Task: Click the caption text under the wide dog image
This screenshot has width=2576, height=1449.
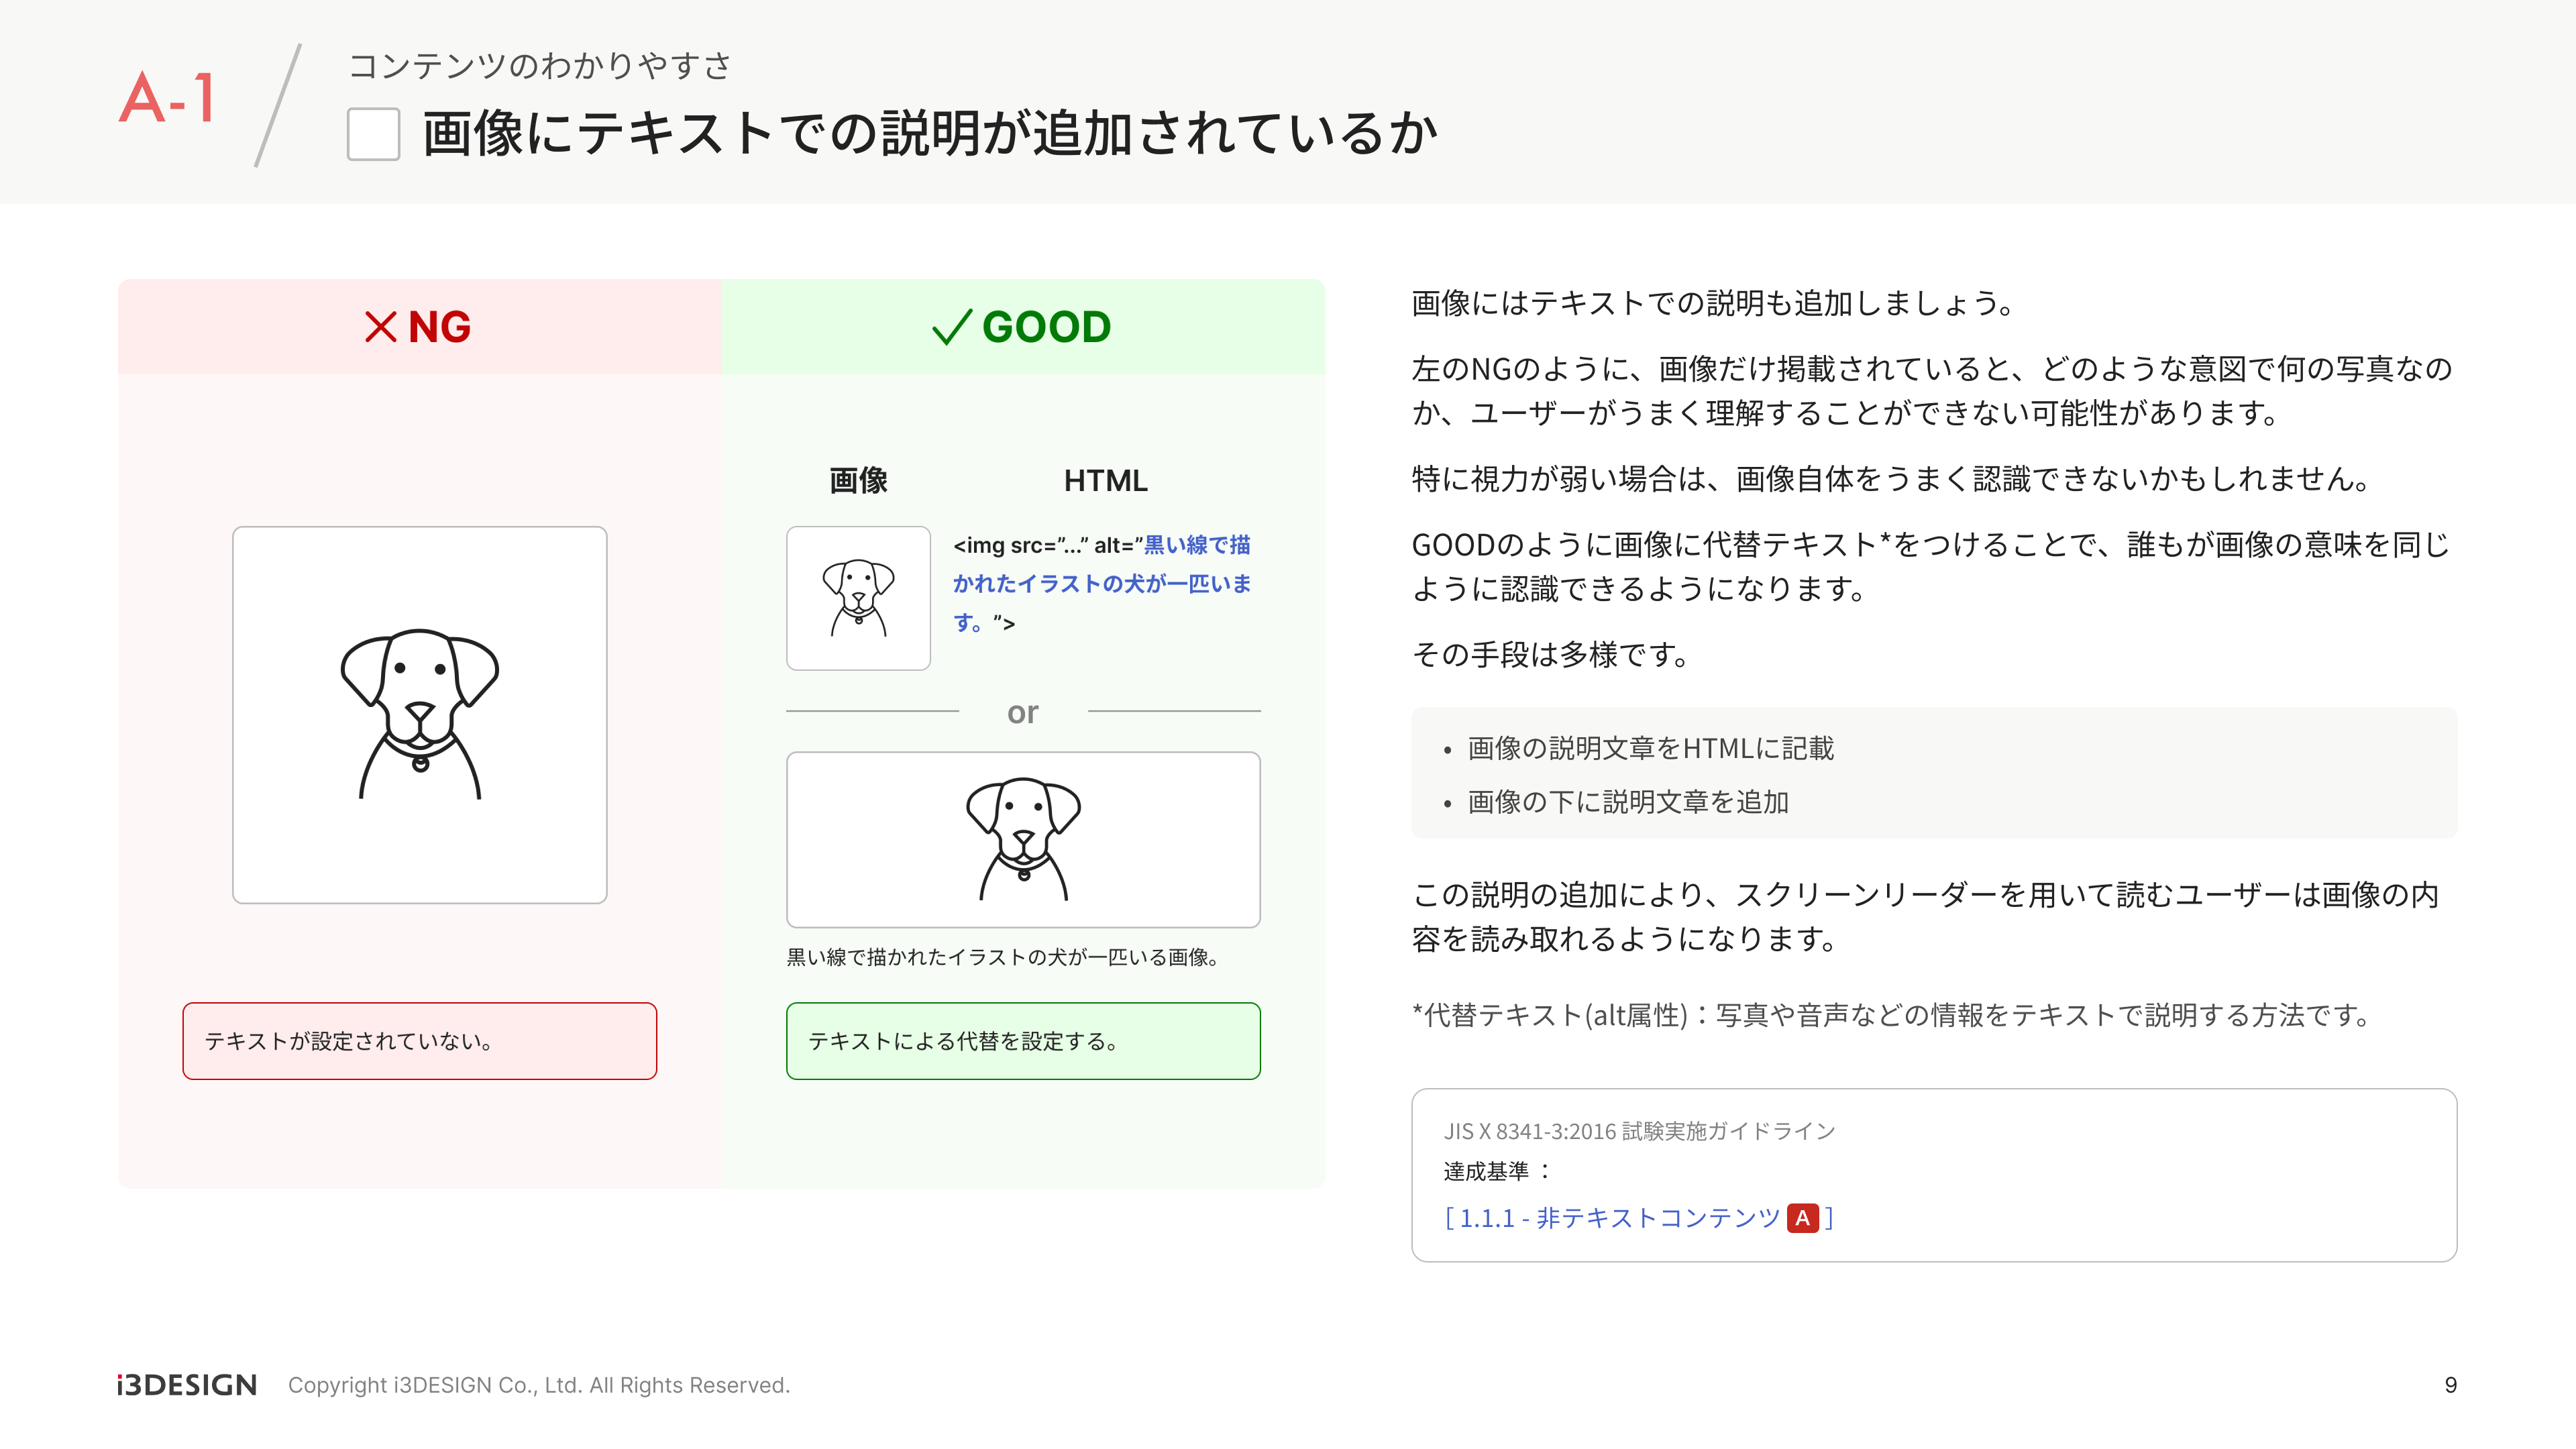Action: [x=1002, y=957]
